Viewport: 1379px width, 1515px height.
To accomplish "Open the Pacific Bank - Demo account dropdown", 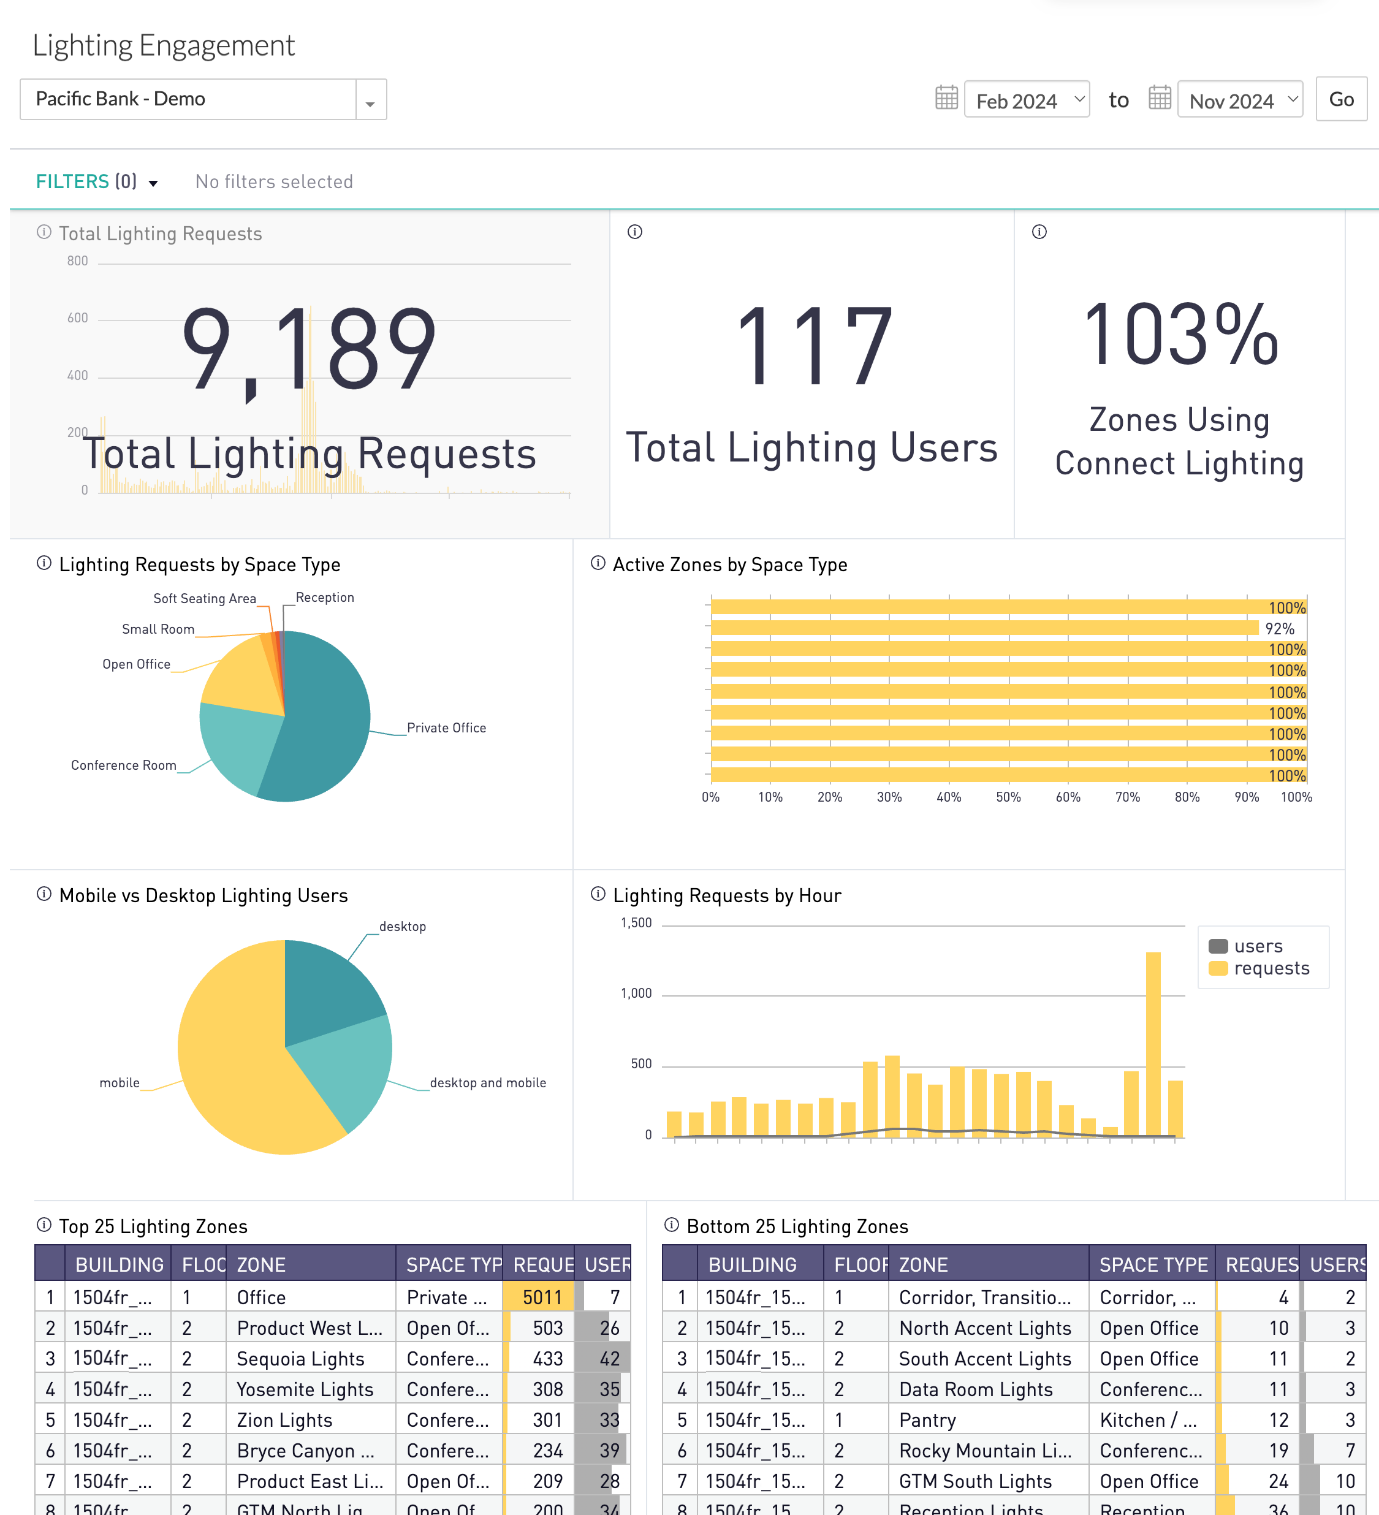I will coord(370,100).
